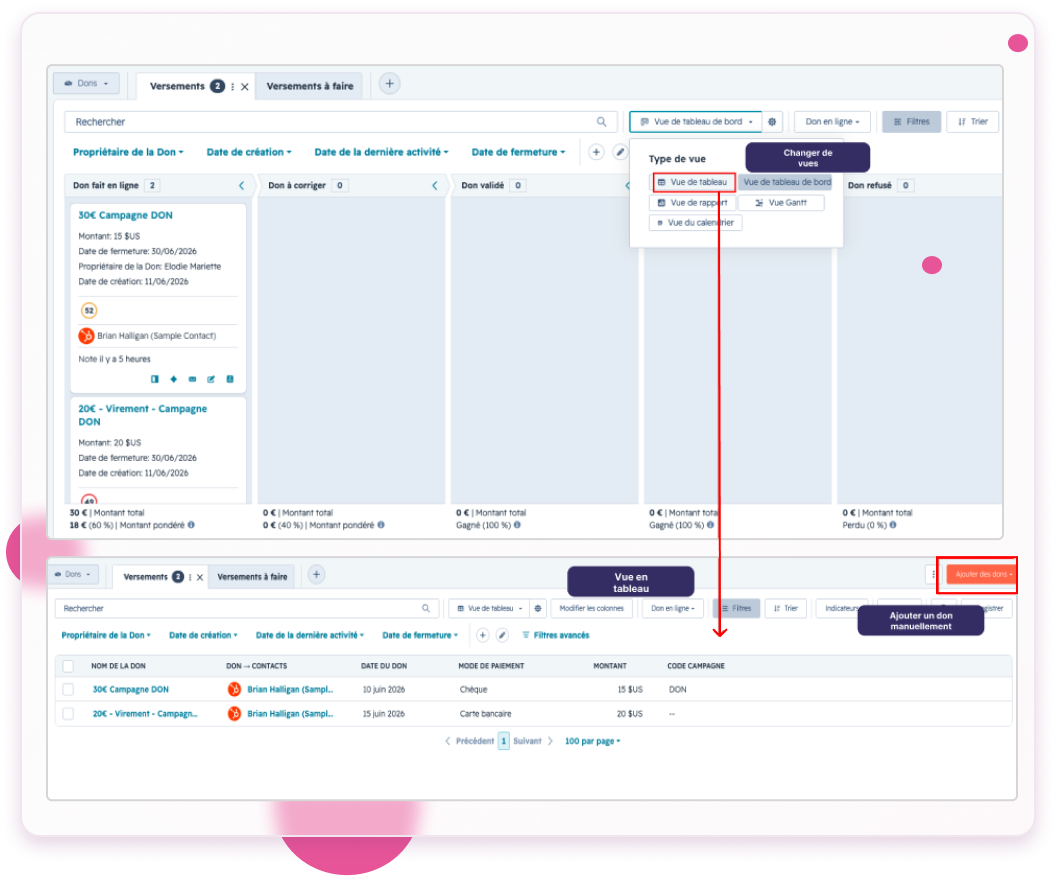Collapse the Don fait en ligne column

point(241,185)
